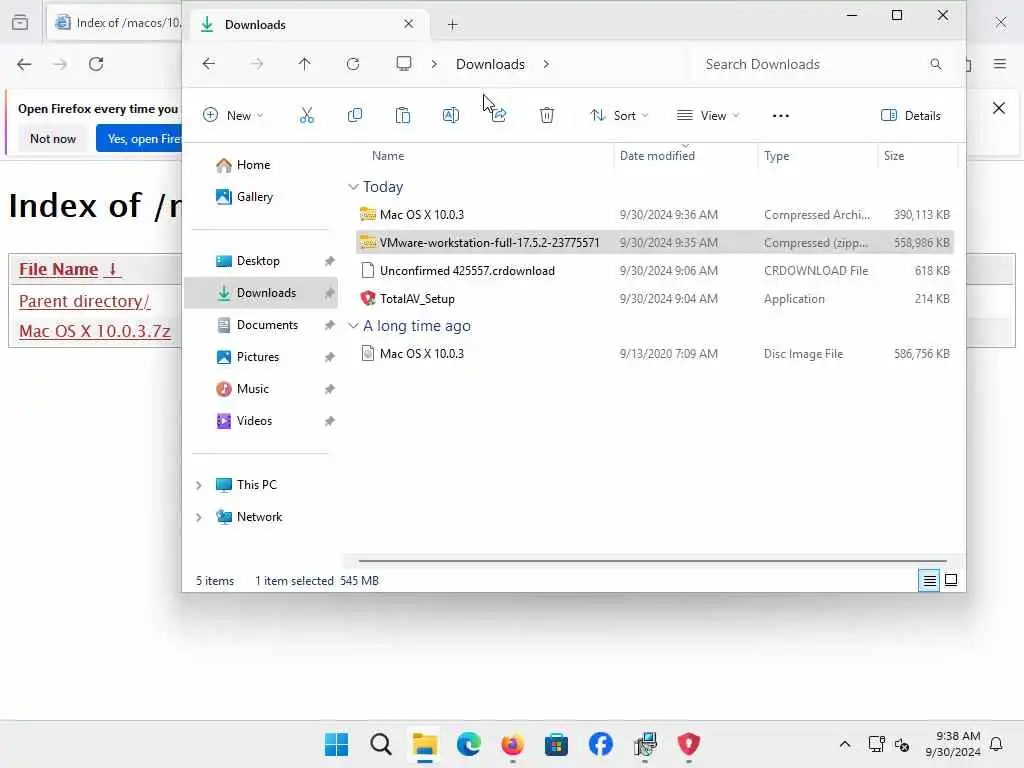Select Mac OS X 10.0.3 disc image file

654,354
